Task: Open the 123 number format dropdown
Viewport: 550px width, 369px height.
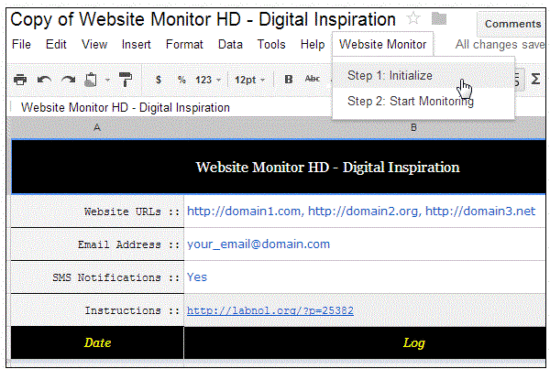Action: pyautogui.click(x=208, y=80)
